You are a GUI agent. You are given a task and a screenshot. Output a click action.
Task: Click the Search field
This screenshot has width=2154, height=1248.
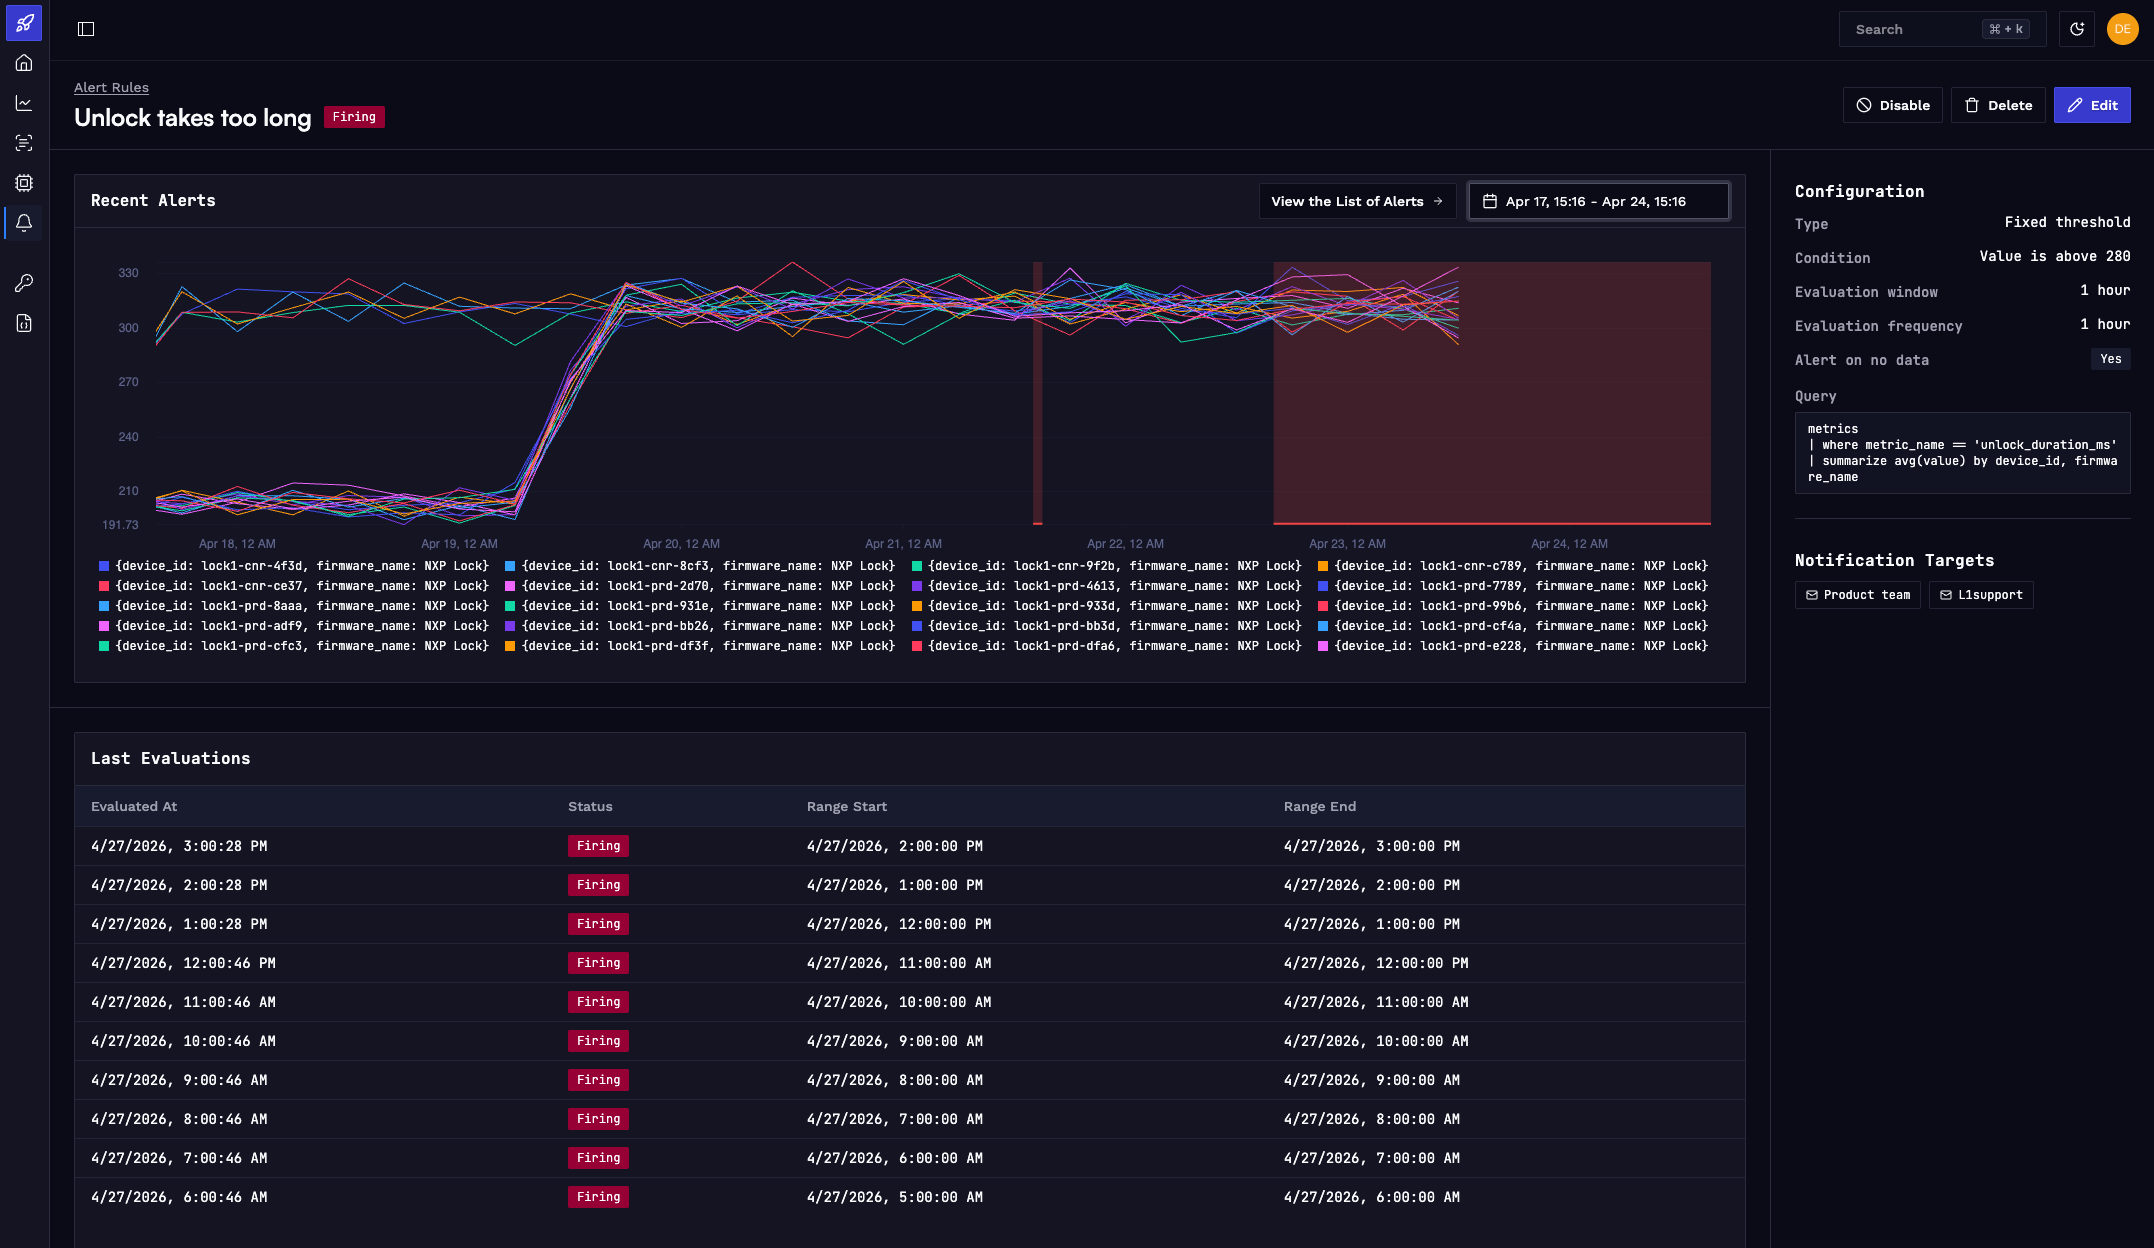(1942, 29)
